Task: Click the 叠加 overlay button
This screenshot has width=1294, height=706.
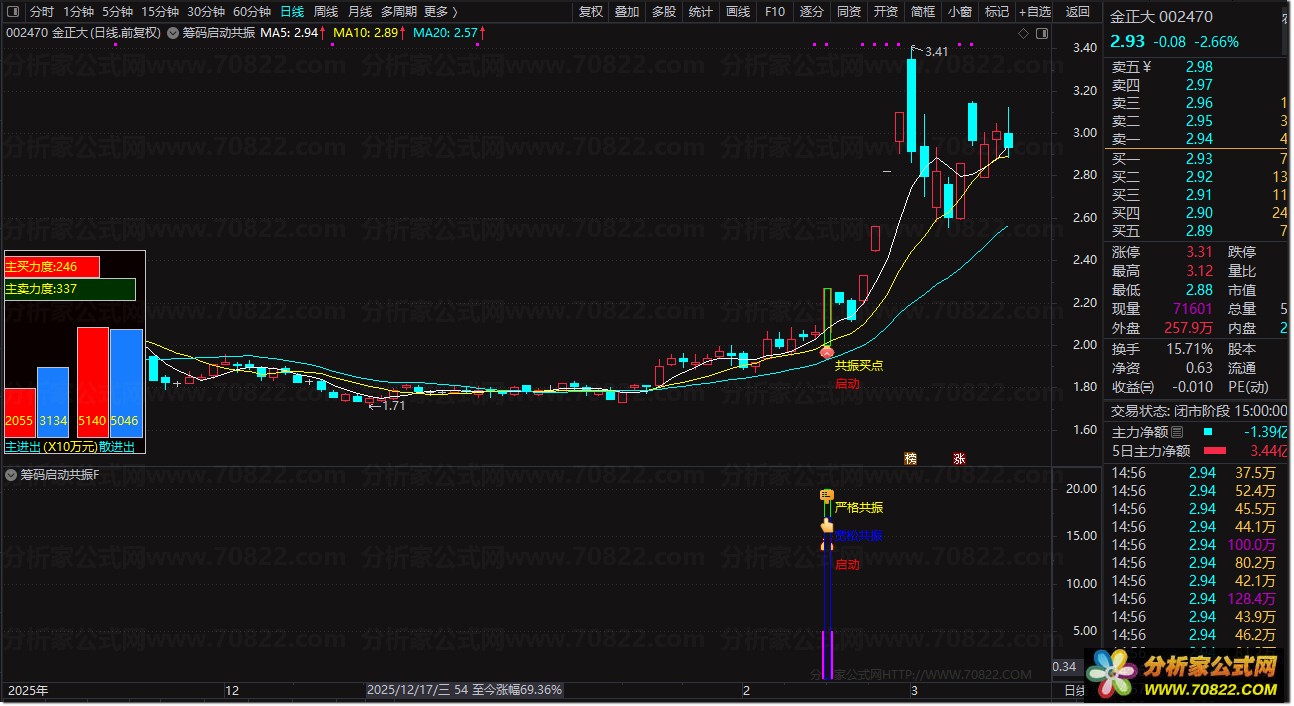Action: pyautogui.click(x=627, y=12)
